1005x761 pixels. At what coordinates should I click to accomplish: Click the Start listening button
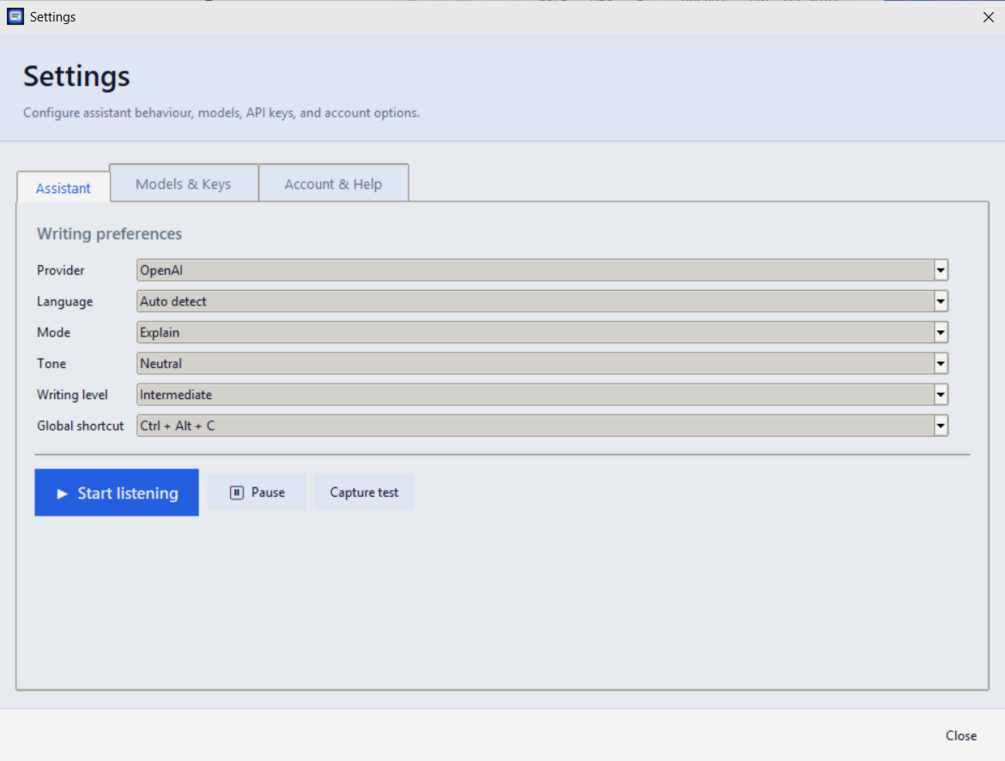pyautogui.click(x=117, y=492)
